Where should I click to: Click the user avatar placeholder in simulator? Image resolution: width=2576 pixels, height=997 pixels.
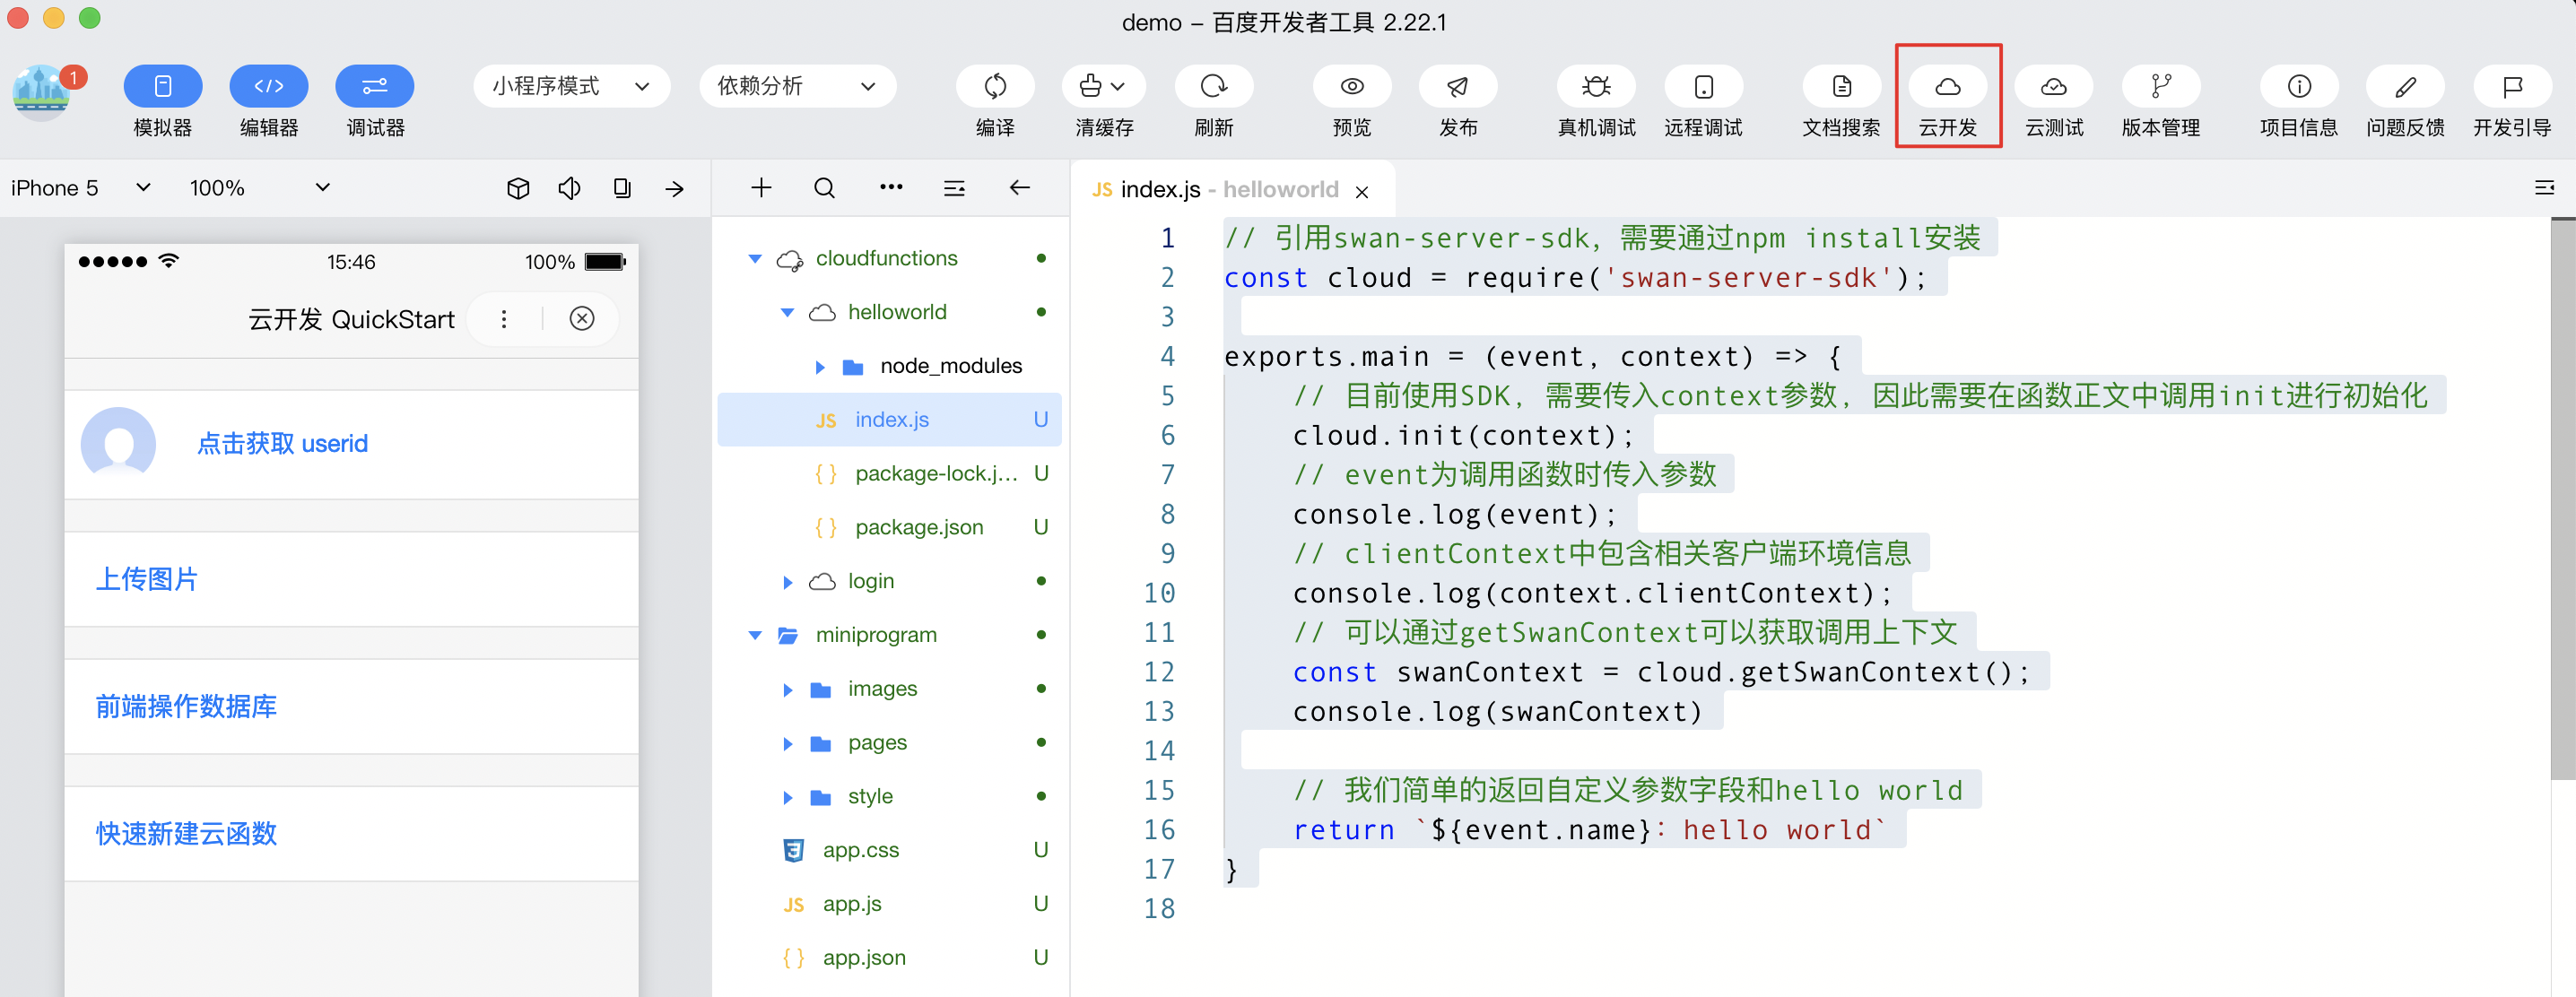118,444
